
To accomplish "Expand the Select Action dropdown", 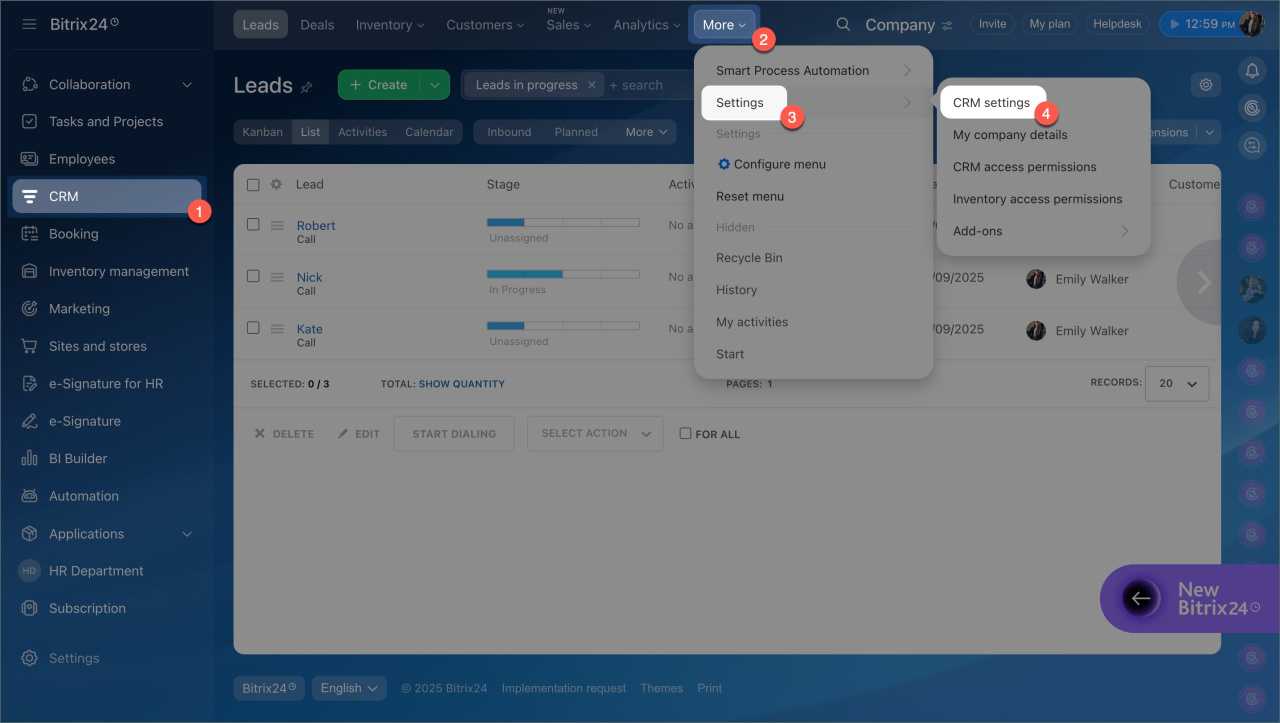I will [594, 434].
